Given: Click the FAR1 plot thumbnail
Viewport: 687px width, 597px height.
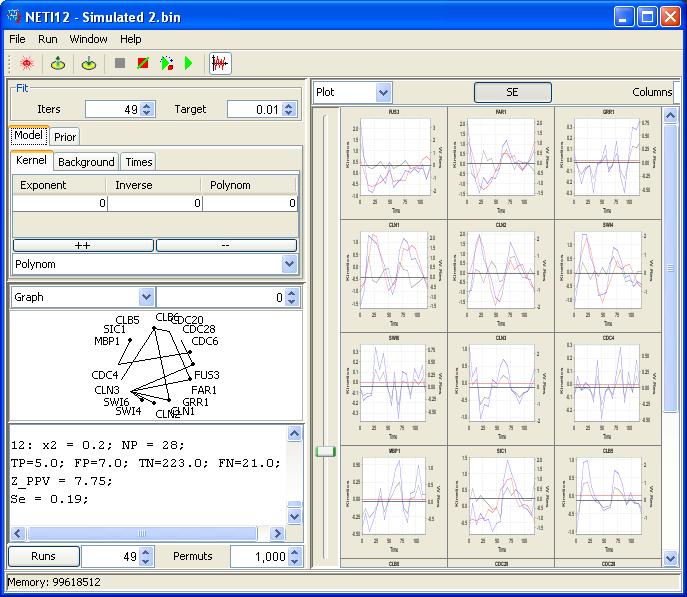Looking at the screenshot, I should pyautogui.click(x=501, y=162).
